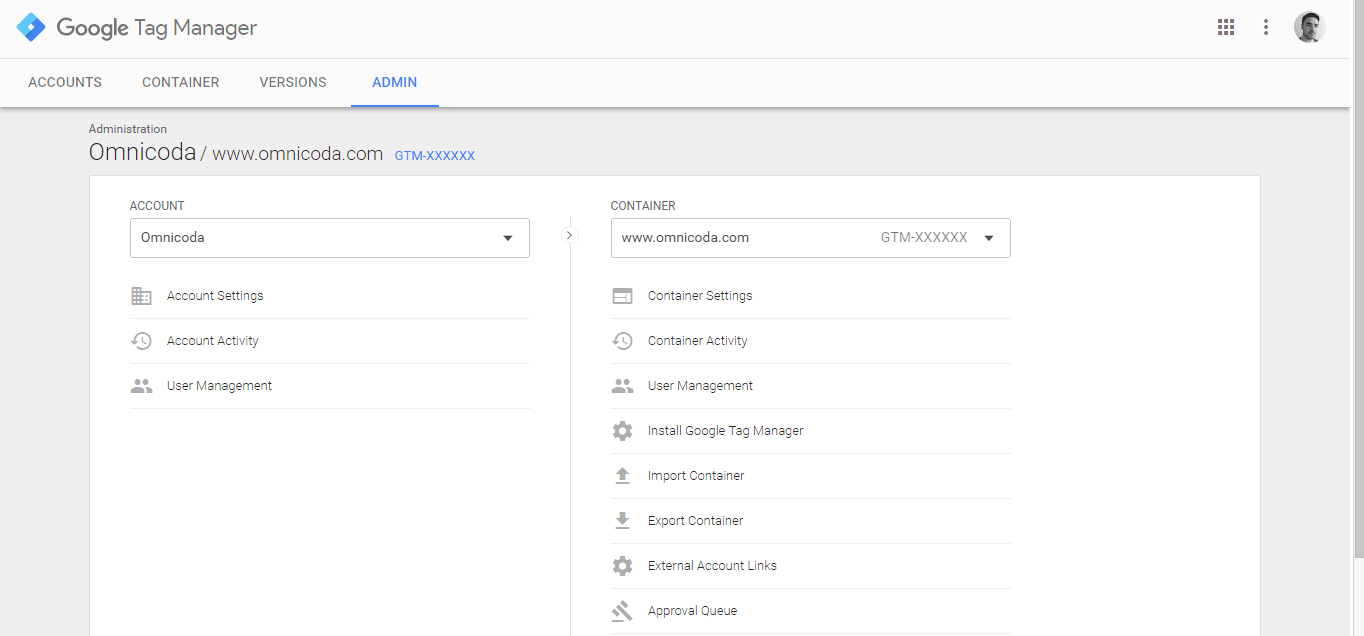The width and height of the screenshot is (1364, 636).
Task: Click the Administration heading label
Action: [128, 129]
